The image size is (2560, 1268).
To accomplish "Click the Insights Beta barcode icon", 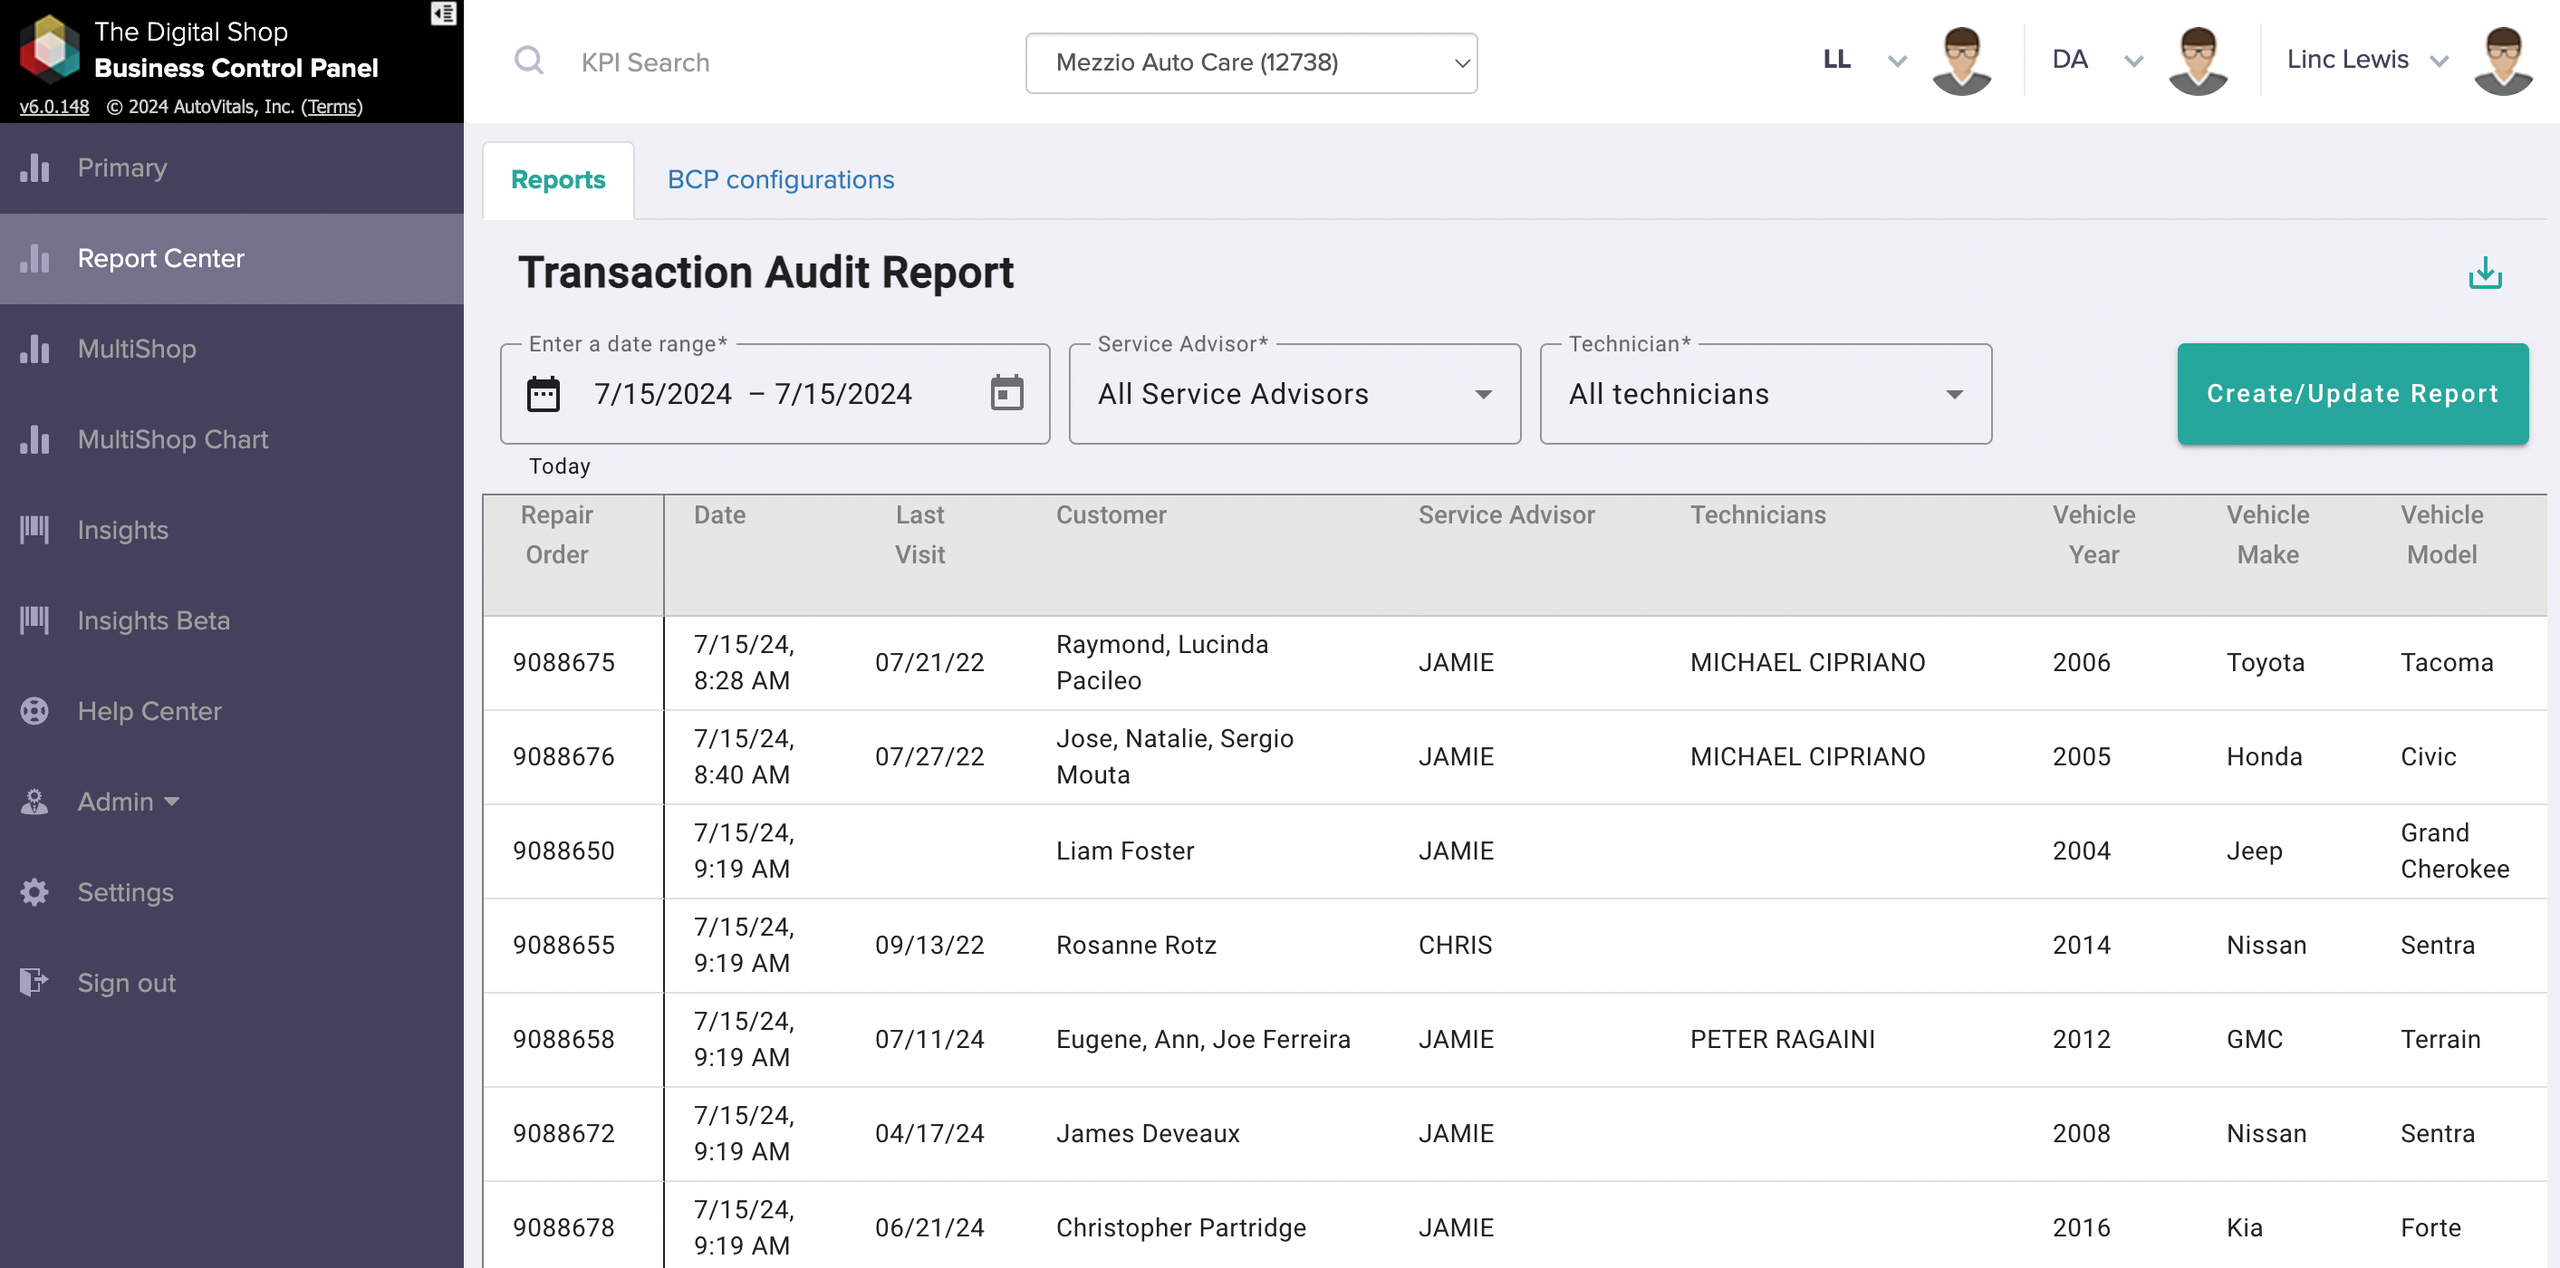I will click(x=35, y=620).
